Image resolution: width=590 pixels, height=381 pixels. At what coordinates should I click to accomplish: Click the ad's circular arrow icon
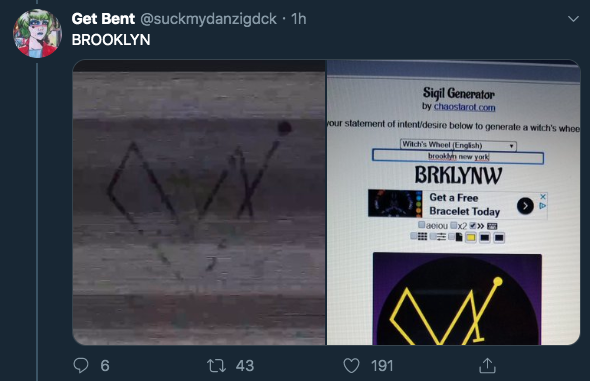[525, 206]
